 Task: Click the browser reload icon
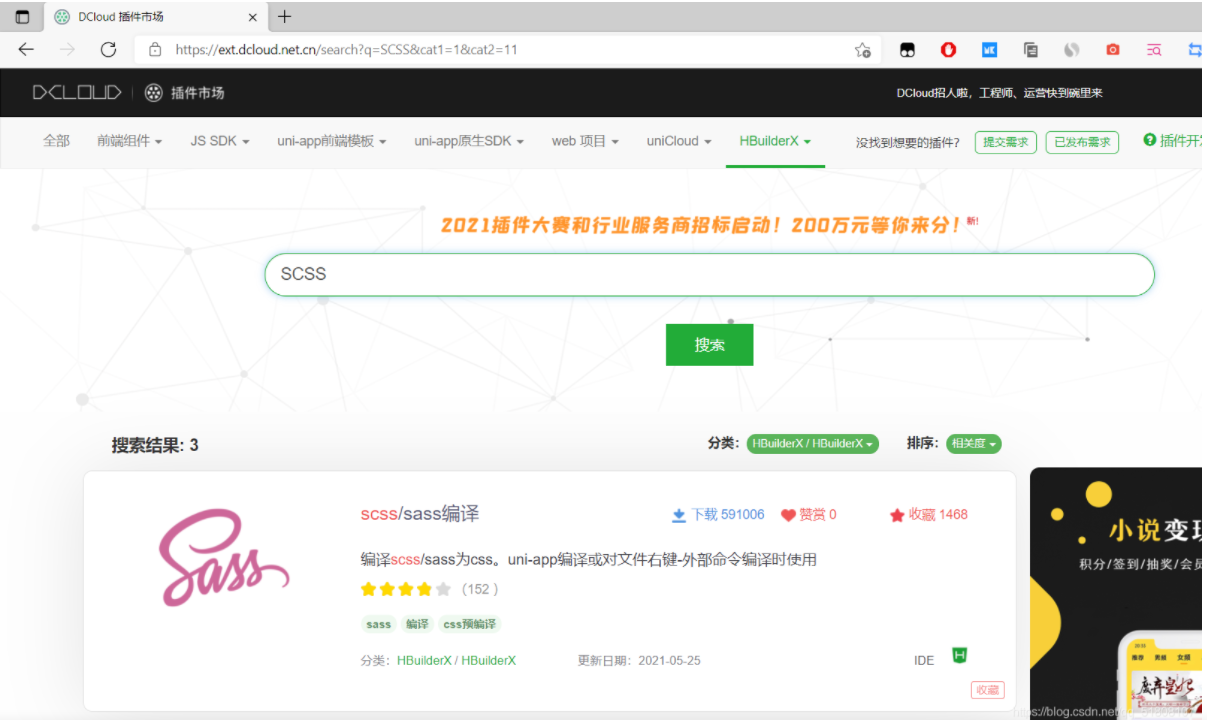click(108, 49)
